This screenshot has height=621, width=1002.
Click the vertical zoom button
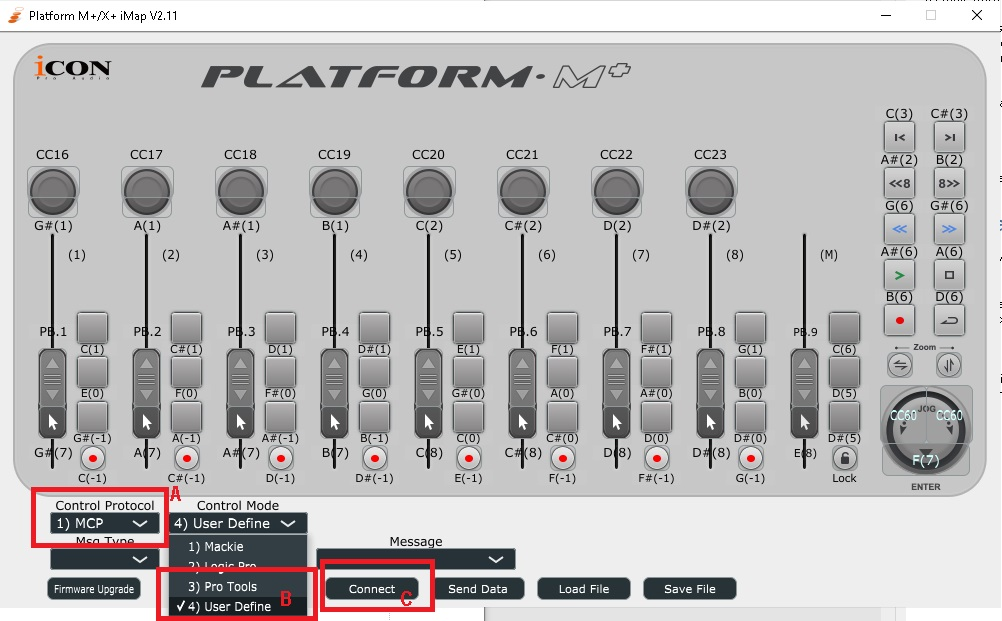click(949, 365)
